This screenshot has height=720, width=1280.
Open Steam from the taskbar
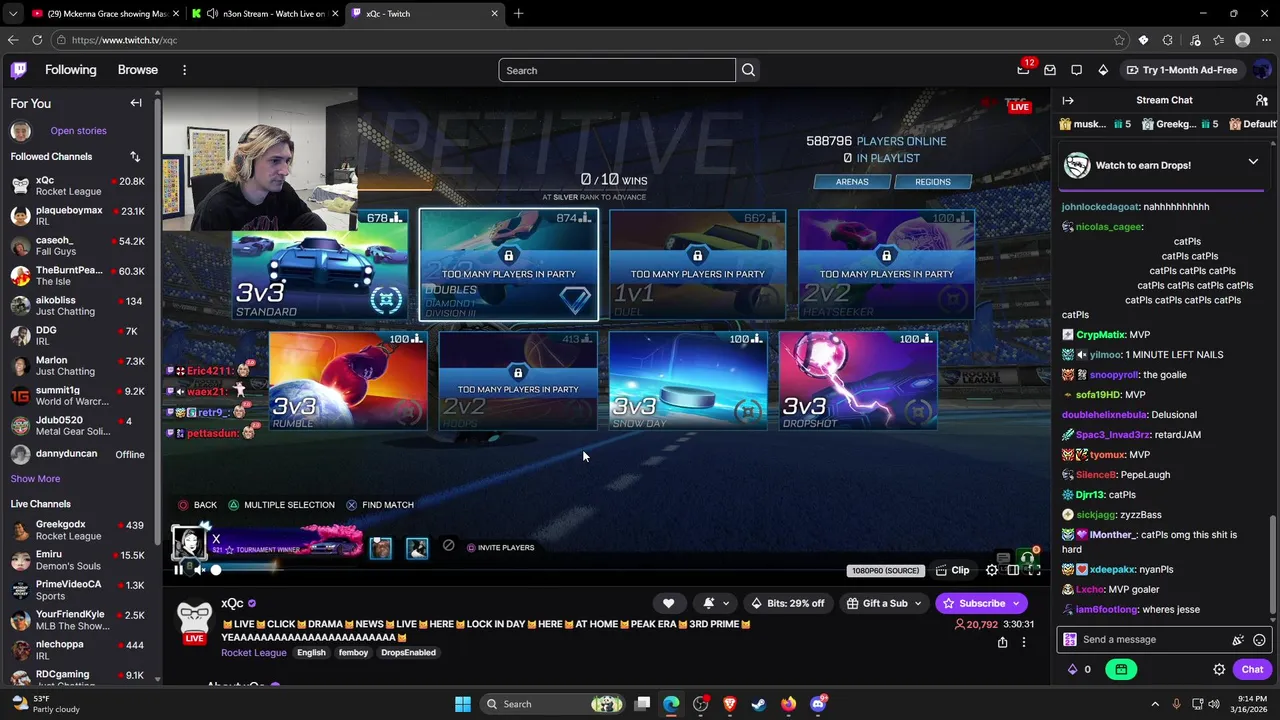coord(759,704)
